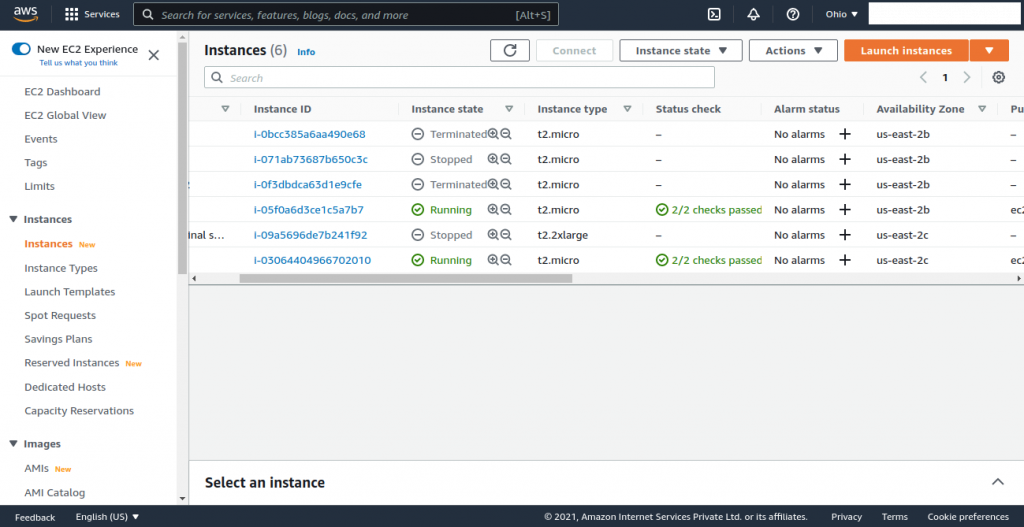Go to Instance Types page

click(x=61, y=268)
